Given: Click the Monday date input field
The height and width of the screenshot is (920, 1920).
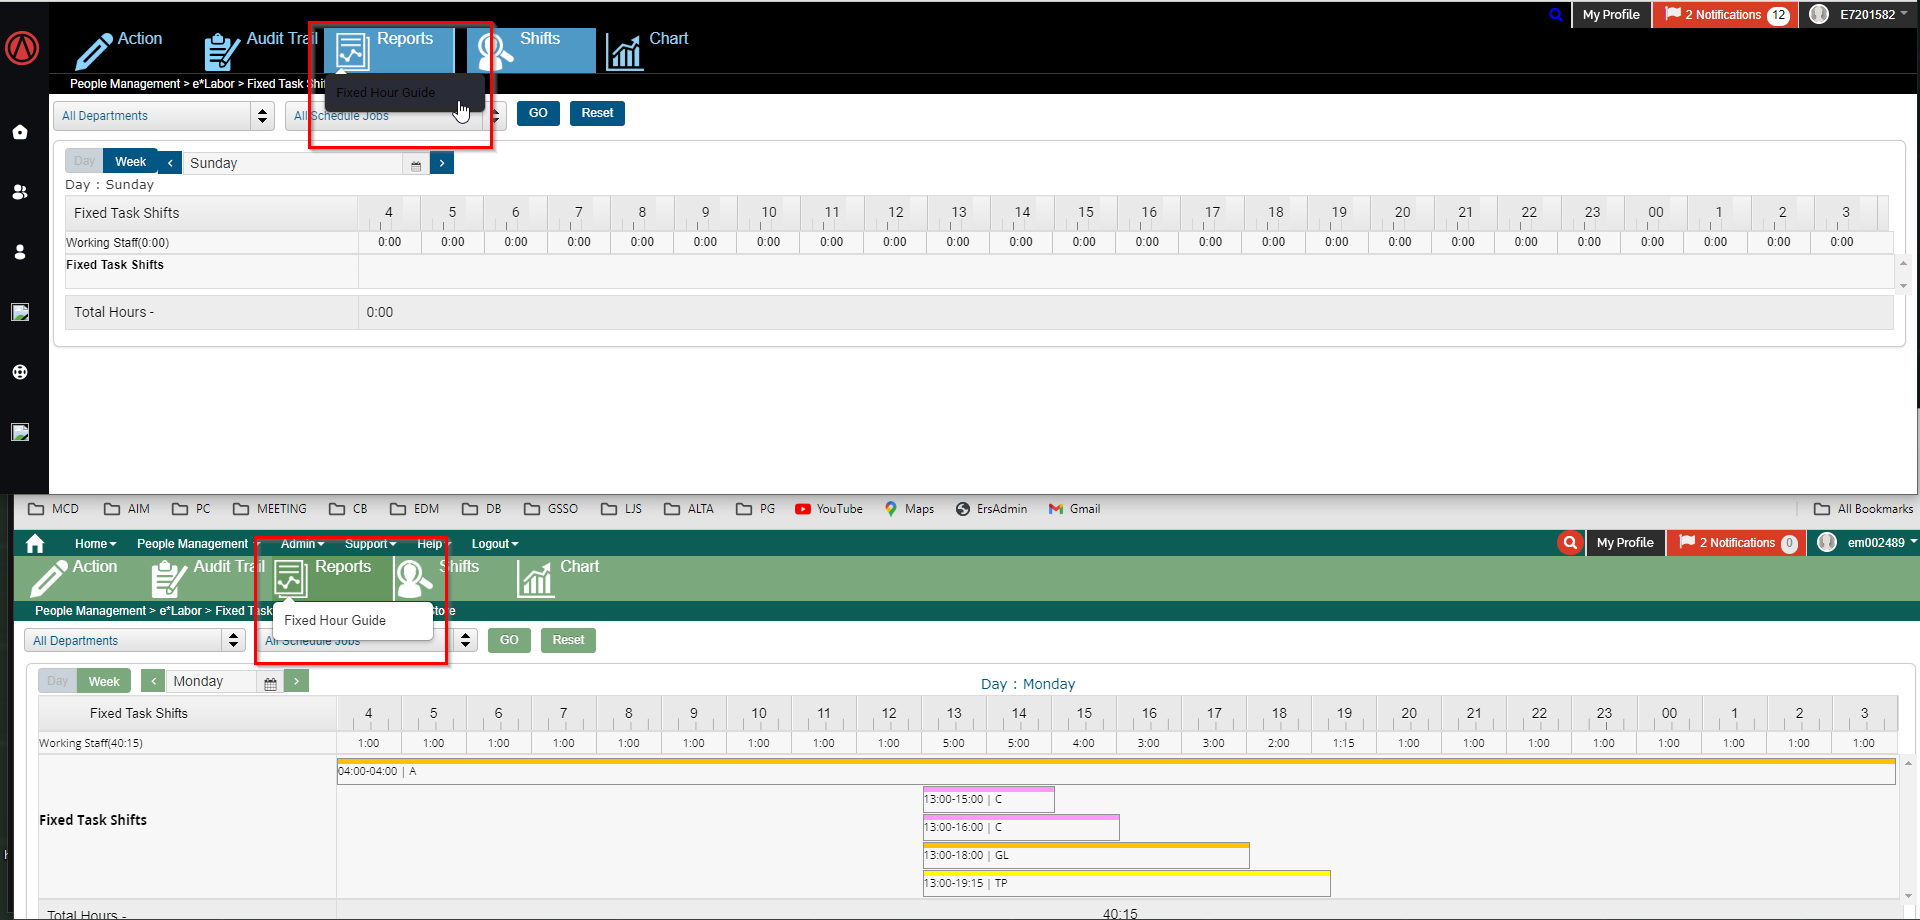Looking at the screenshot, I should (x=211, y=681).
